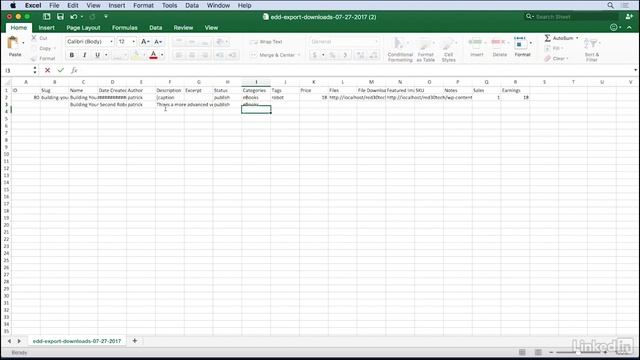Click the Undo arrow icon

(x=73, y=17)
